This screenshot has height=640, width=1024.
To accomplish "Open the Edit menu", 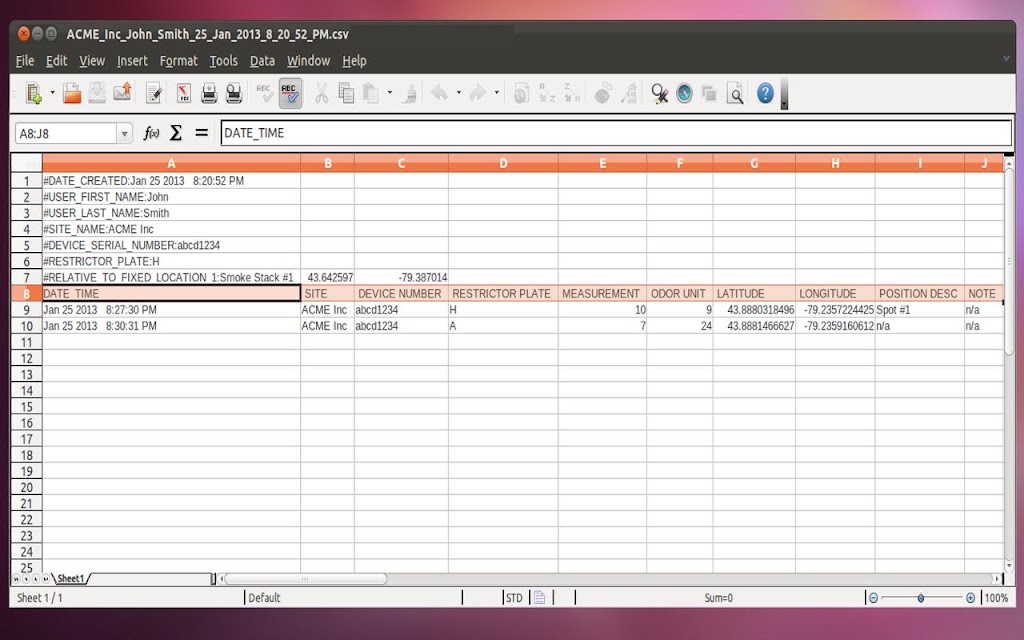I will click(56, 61).
